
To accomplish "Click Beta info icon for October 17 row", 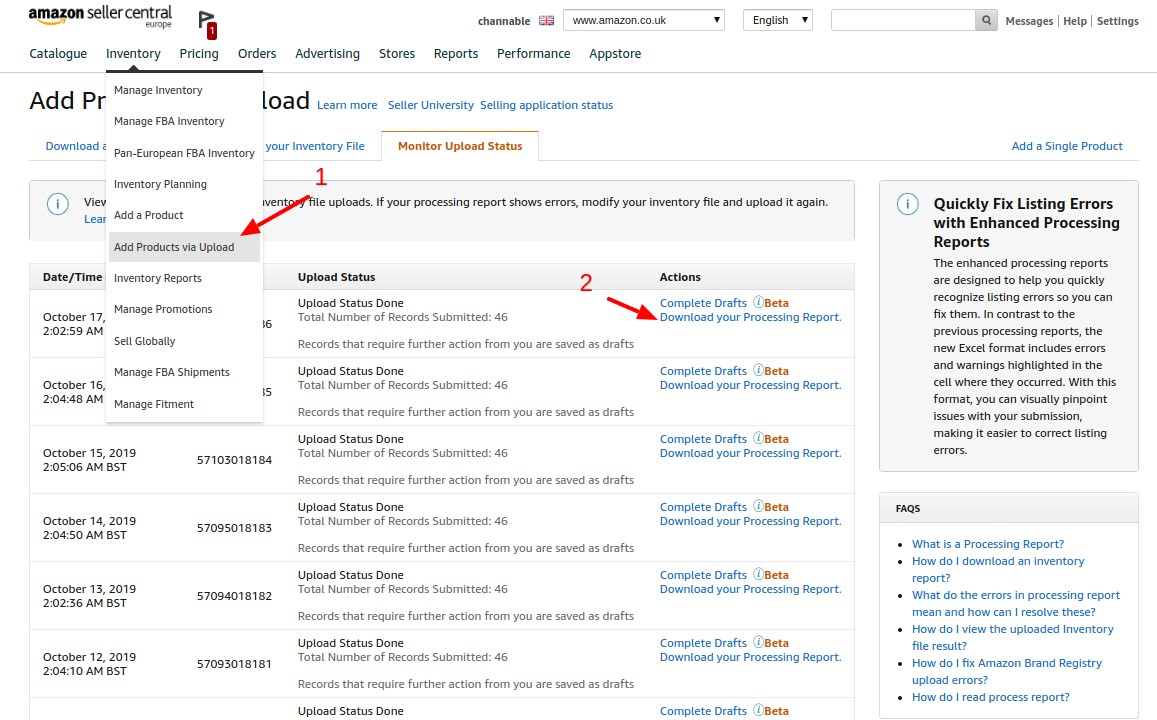I will 758,302.
